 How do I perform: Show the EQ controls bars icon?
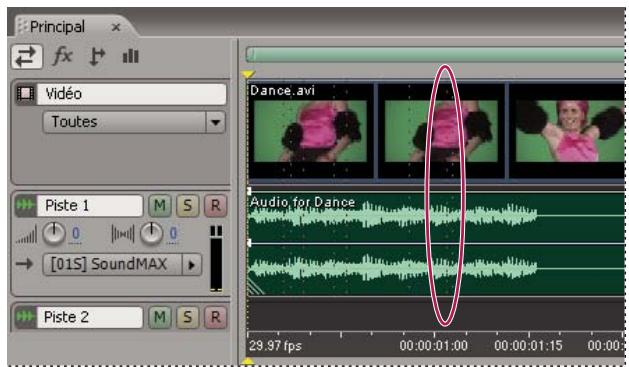pos(131,56)
